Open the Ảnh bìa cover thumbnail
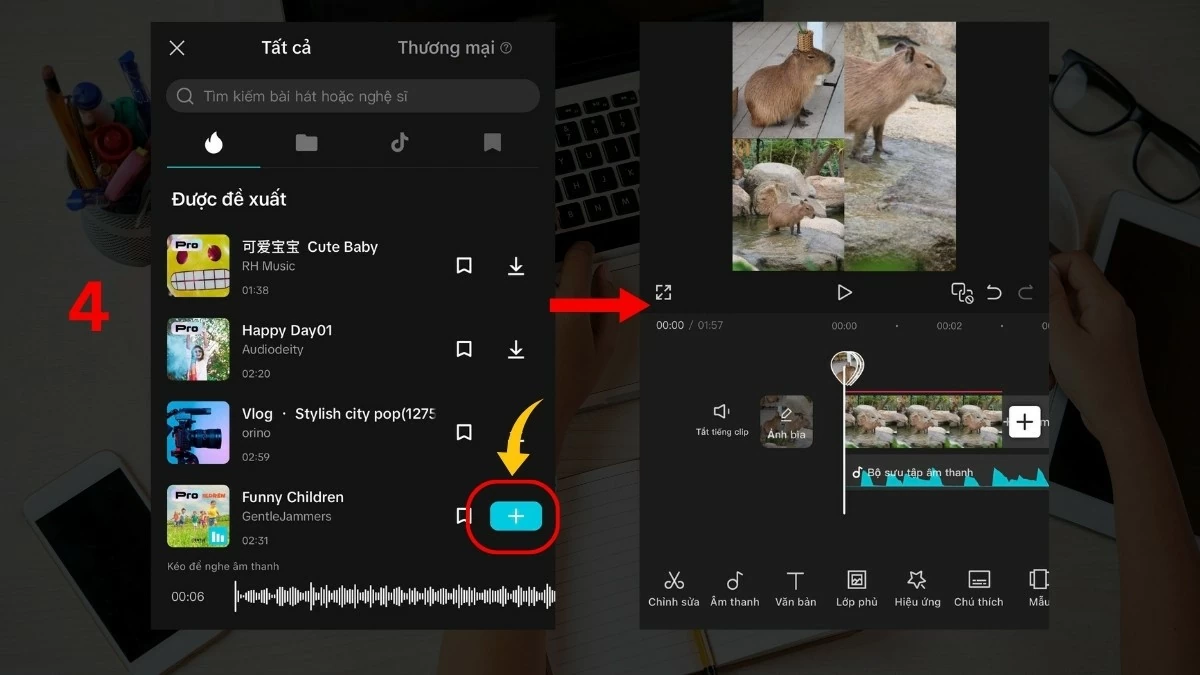Screen dimensions: 1200x675 (x=786, y=421)
